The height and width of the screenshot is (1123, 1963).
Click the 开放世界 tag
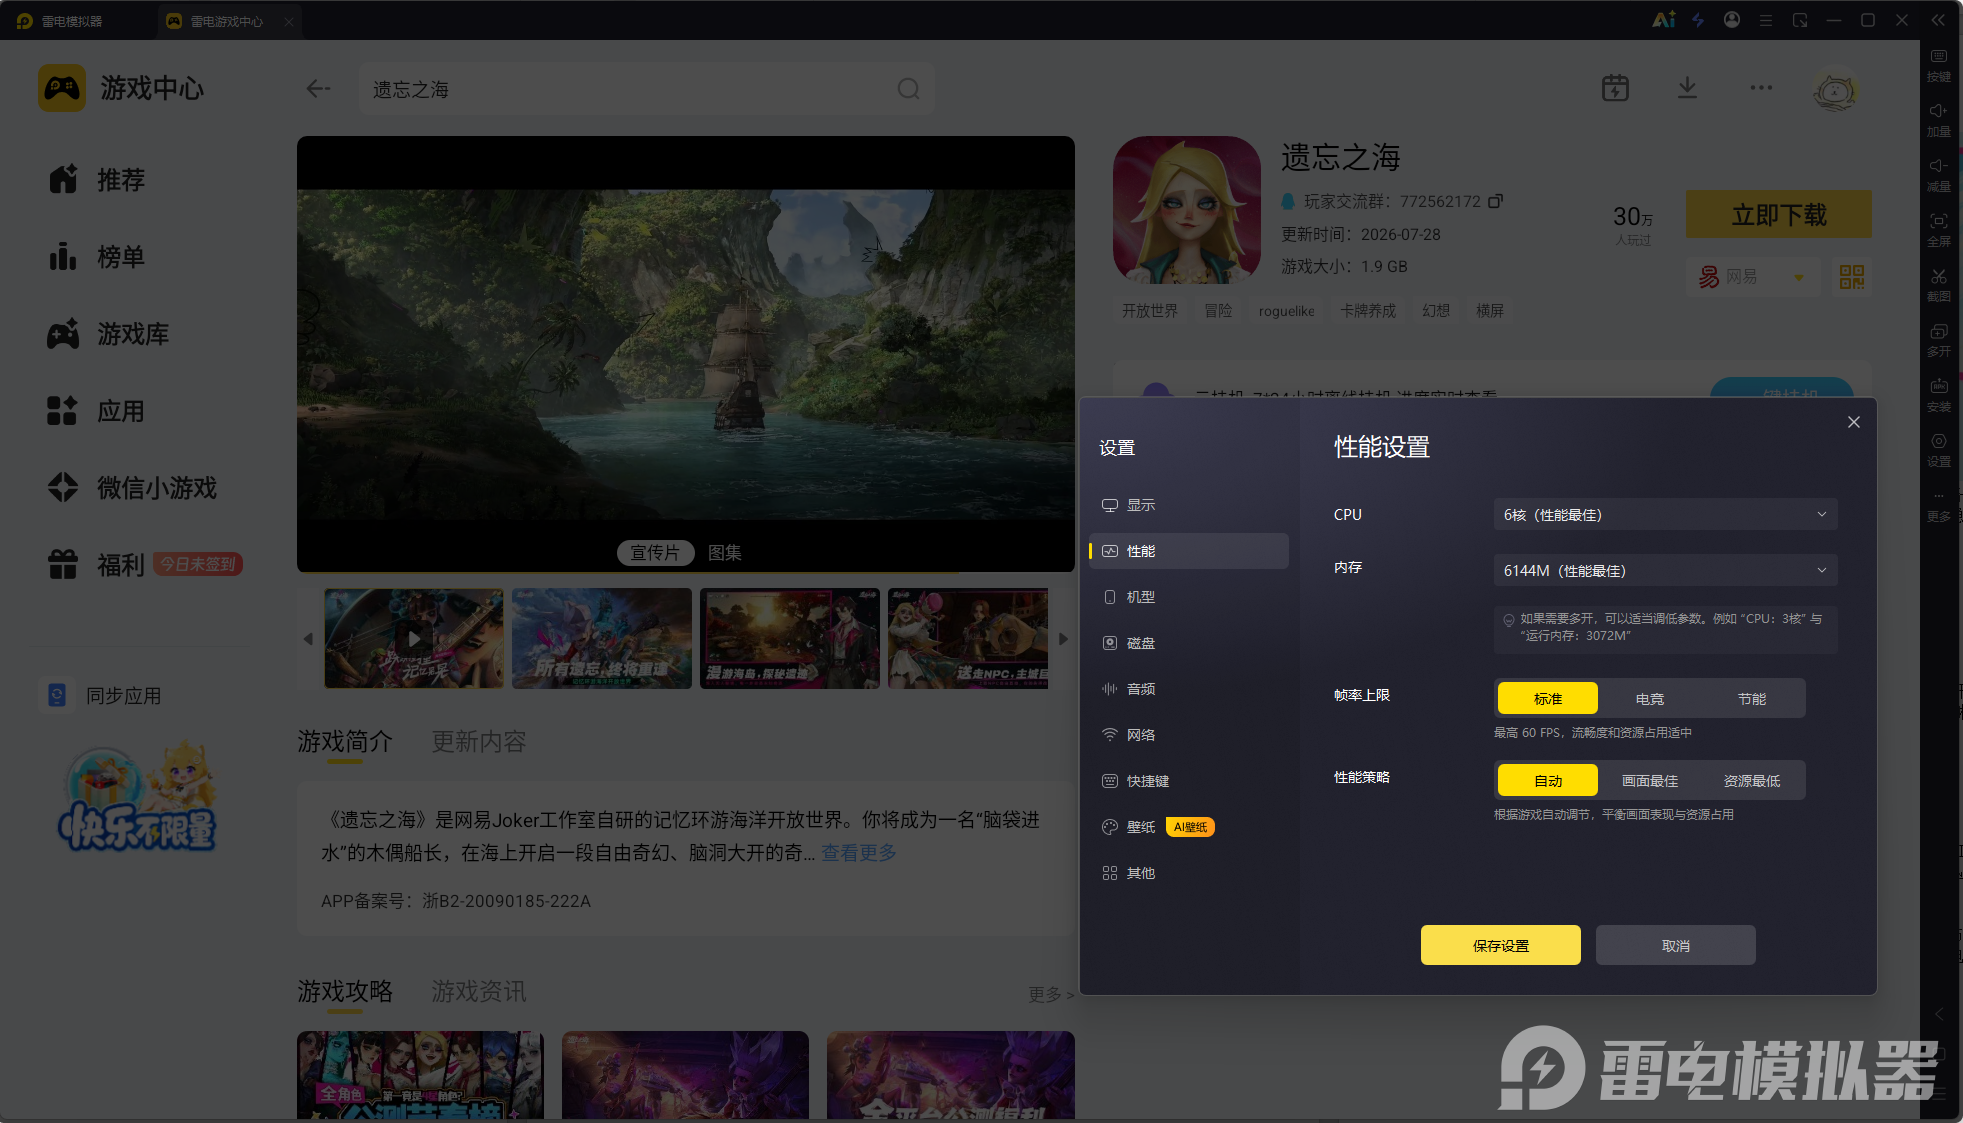(1150, 311)
